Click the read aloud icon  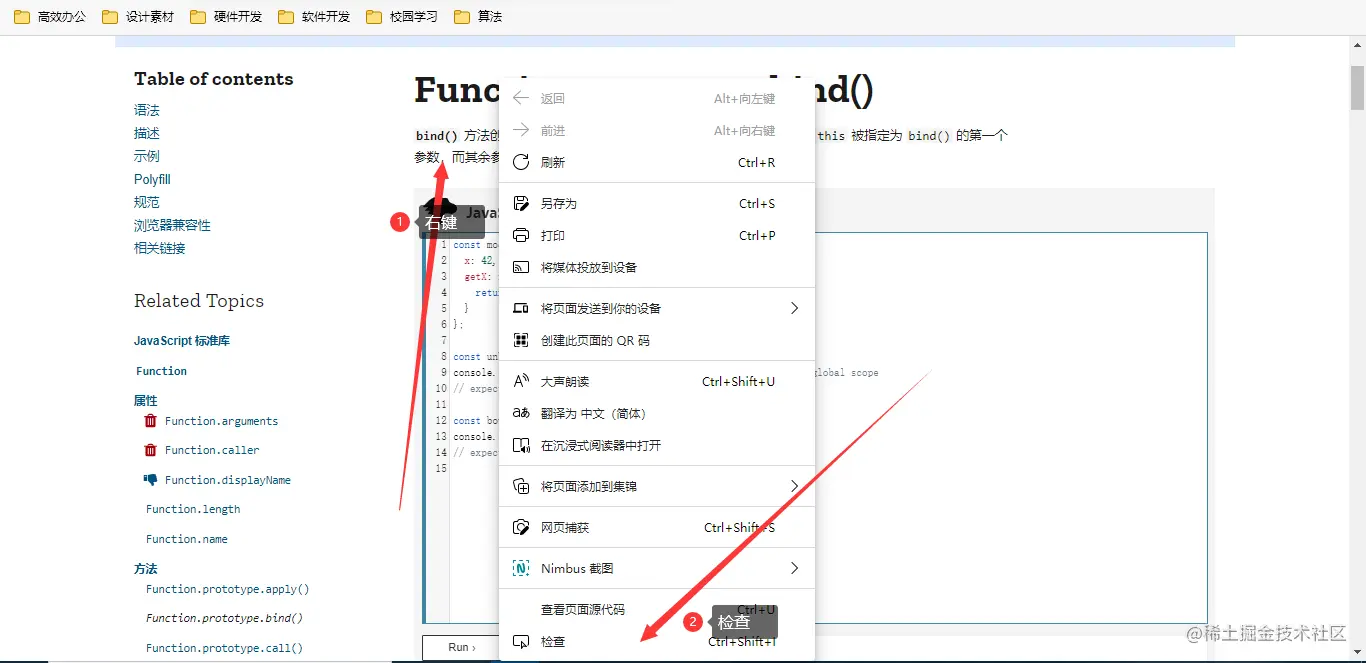tap(520, 381)
